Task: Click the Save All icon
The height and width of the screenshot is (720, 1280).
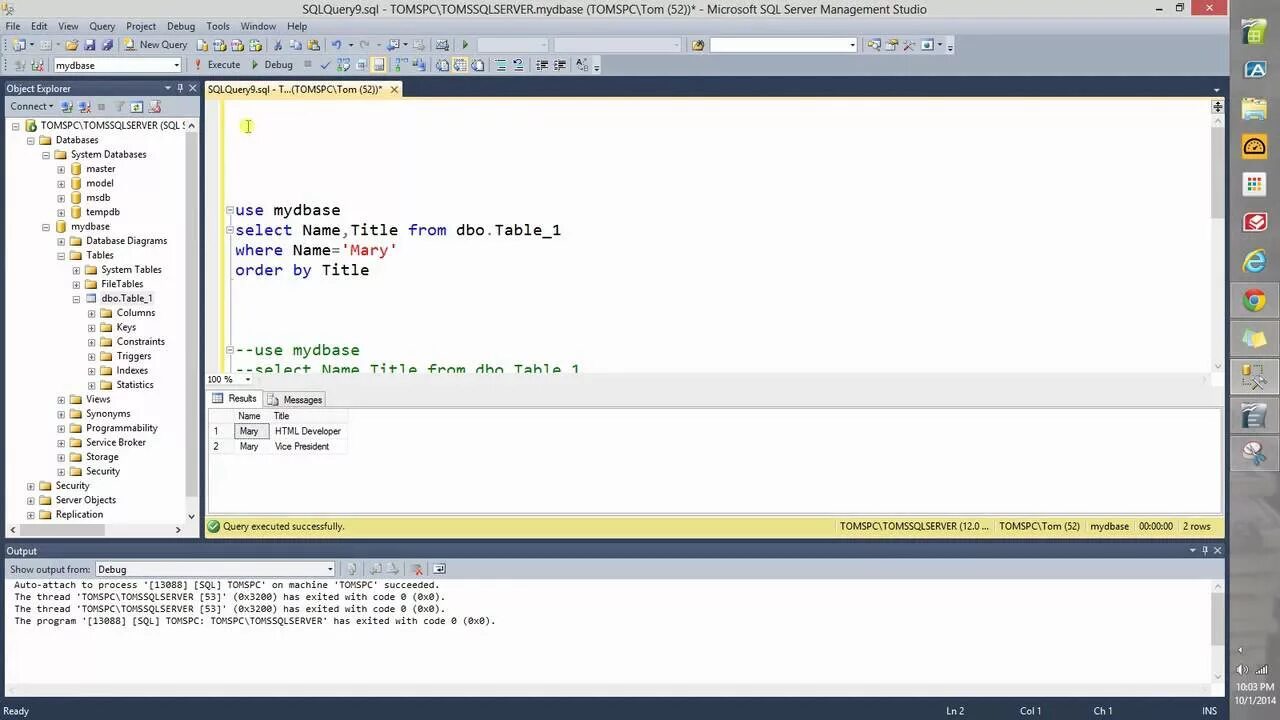Action: coord(107,45)
